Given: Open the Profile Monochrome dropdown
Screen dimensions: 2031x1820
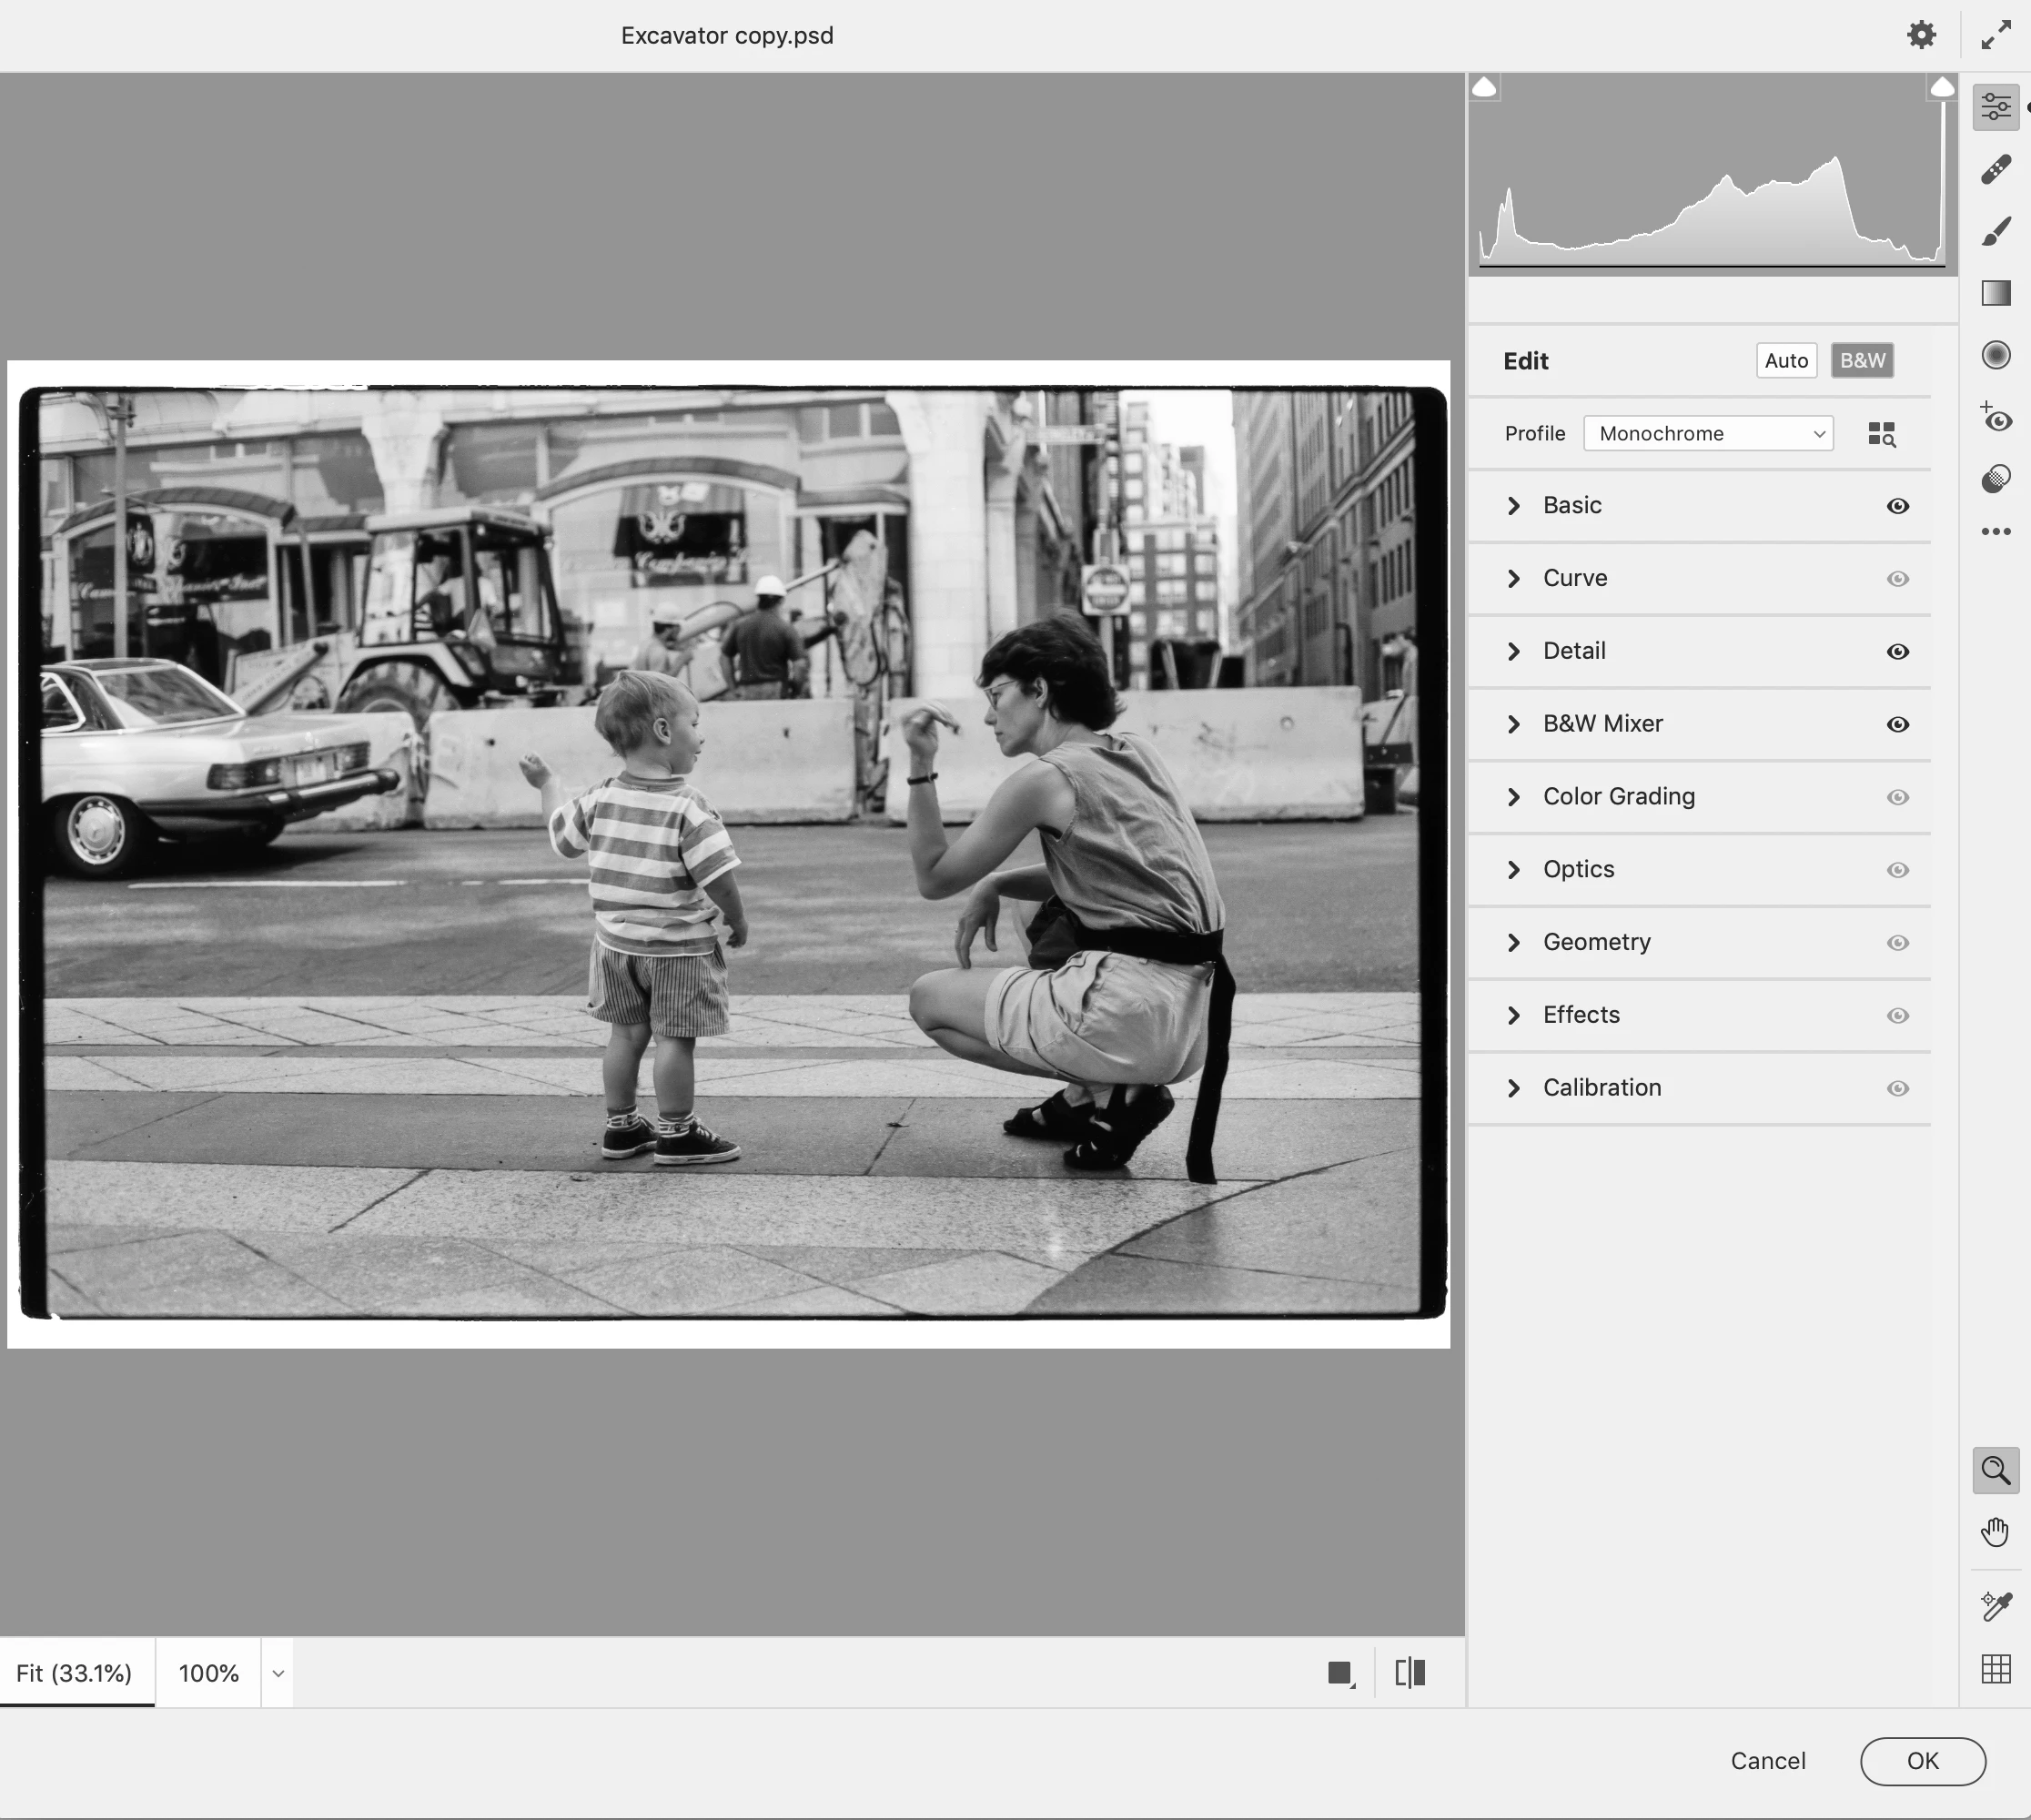Looking at the screenshot, I should pos(1707,434).
